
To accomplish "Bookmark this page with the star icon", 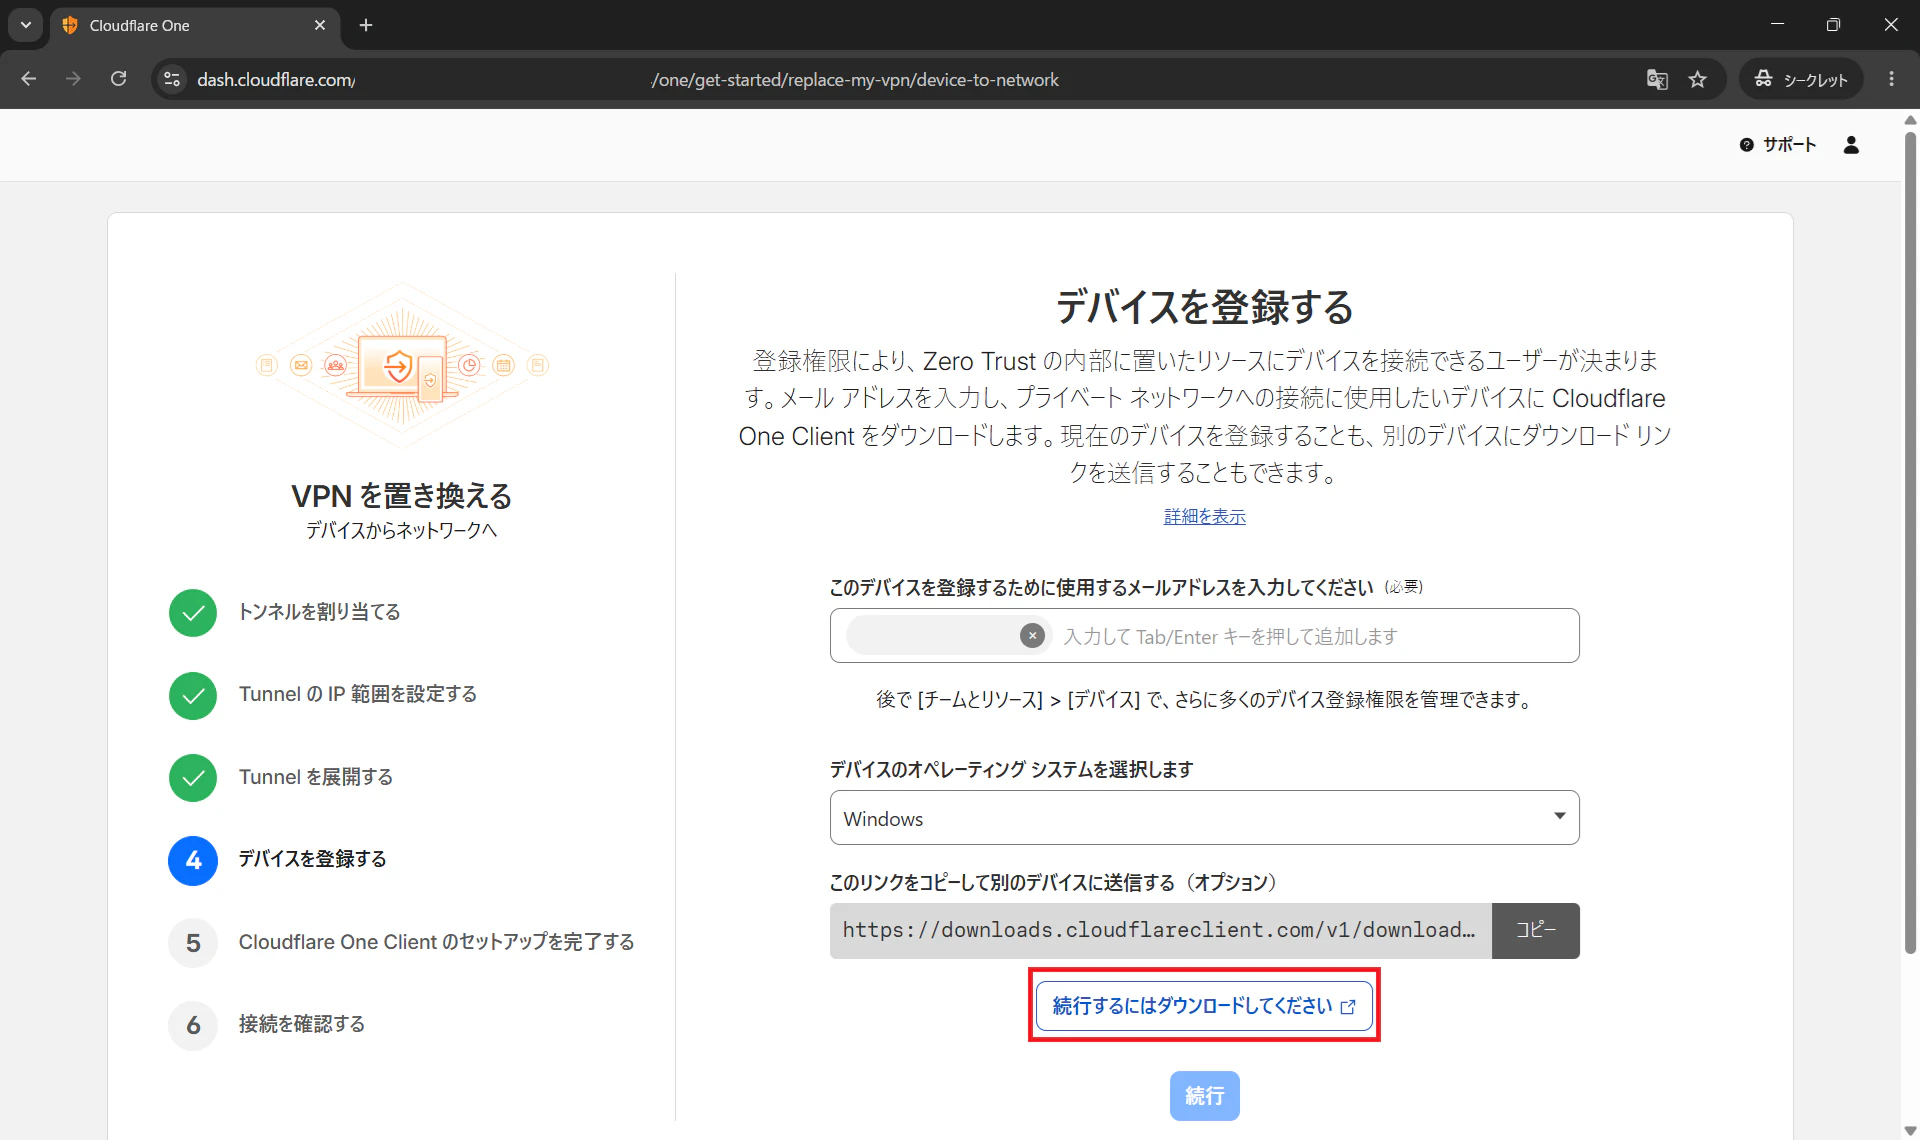I will click(1698, 79).
